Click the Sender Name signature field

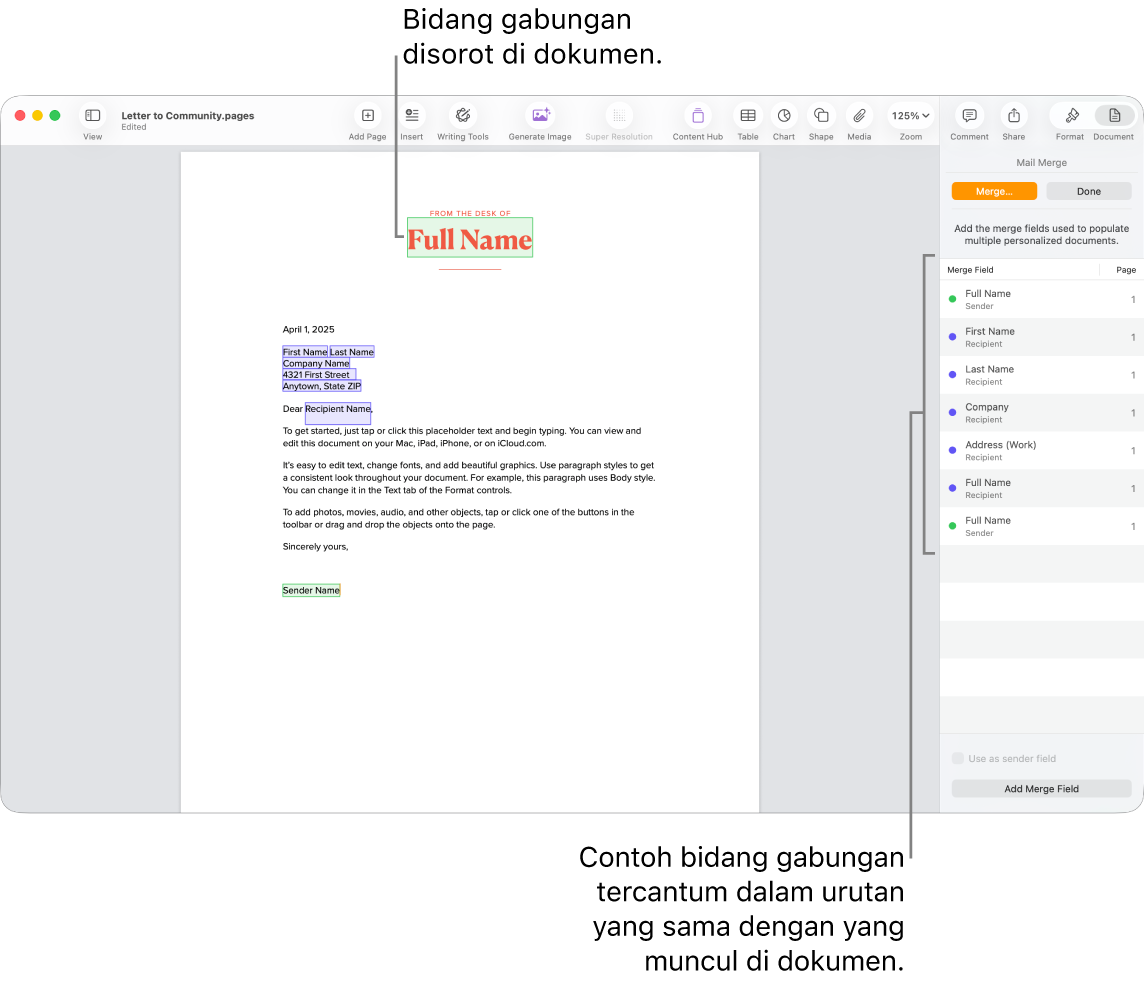pos(311,590)
